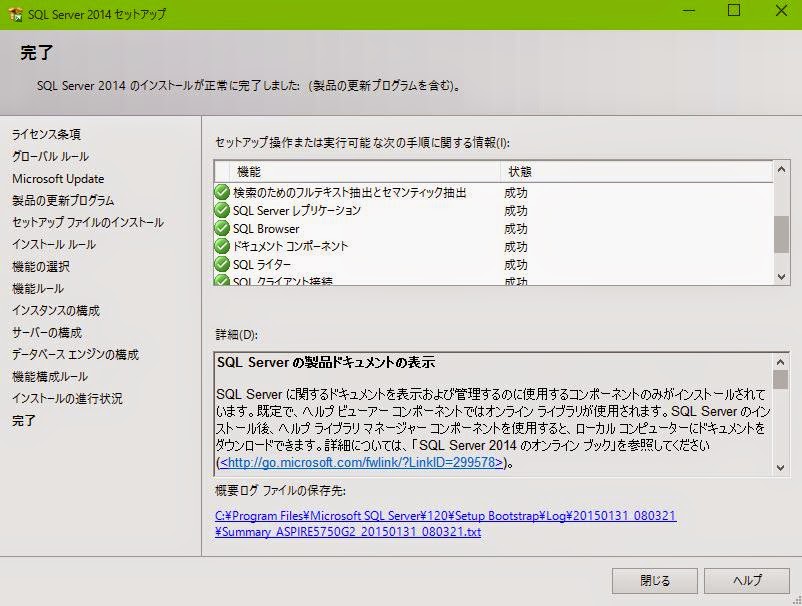Select the 製品の更新プログラム step
Screen dimensions: 802x606
click(63, 200)
